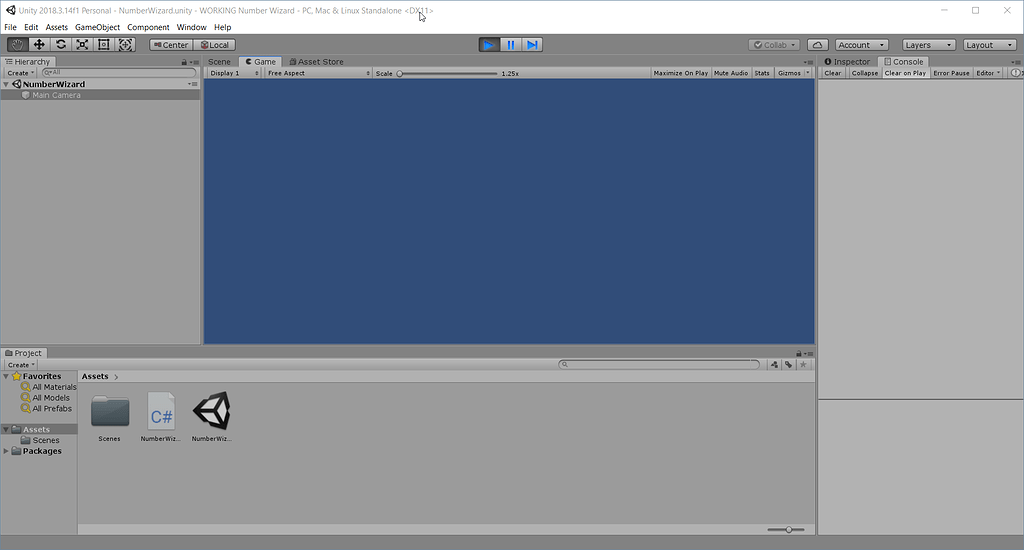Open the cloud services panel icon
1024x550 pixels.
click(x=818, y=45)
